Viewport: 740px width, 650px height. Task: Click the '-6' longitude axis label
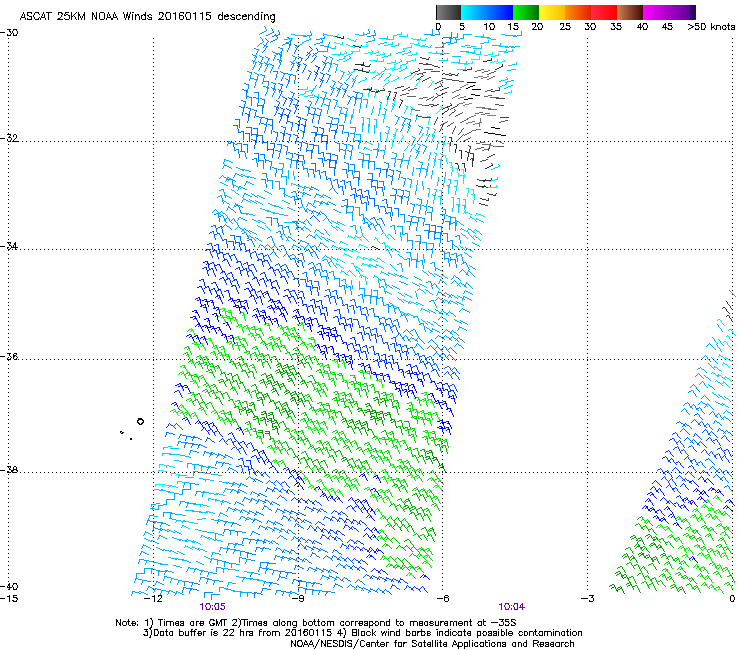click(442, 599)
